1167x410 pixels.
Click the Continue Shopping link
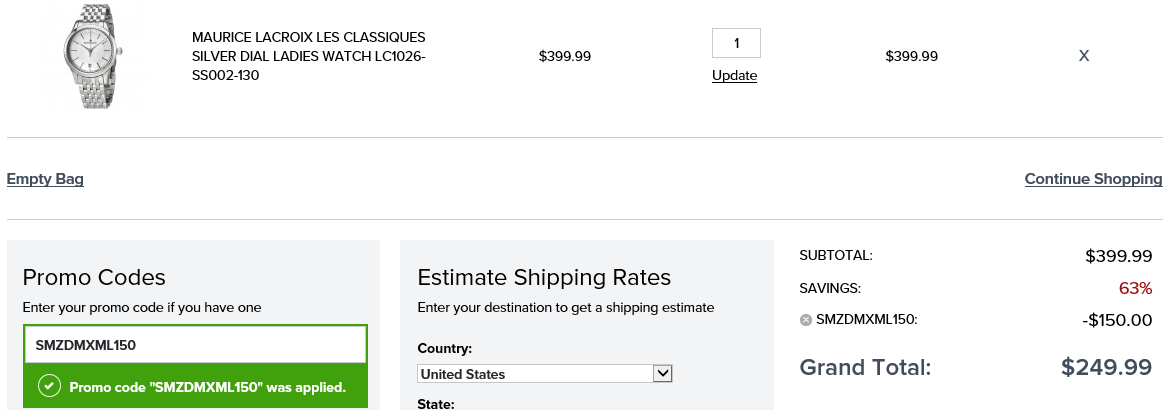pos(1093,179)
